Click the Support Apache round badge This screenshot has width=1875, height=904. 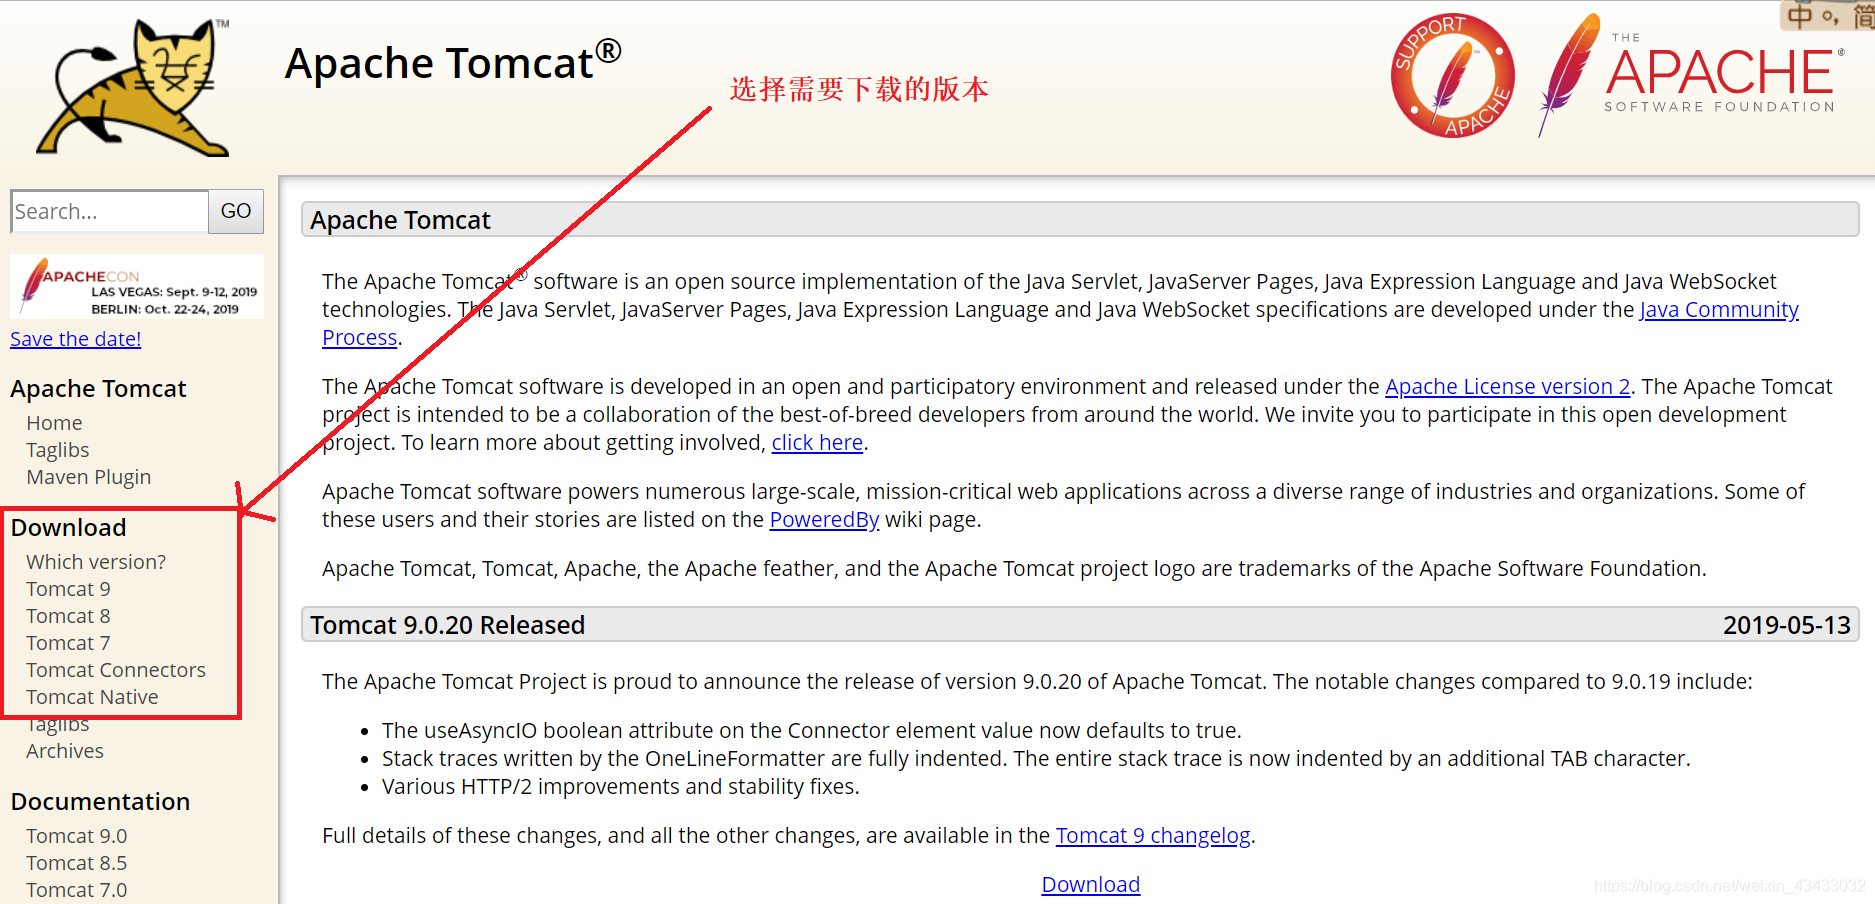coord(1452,76)
